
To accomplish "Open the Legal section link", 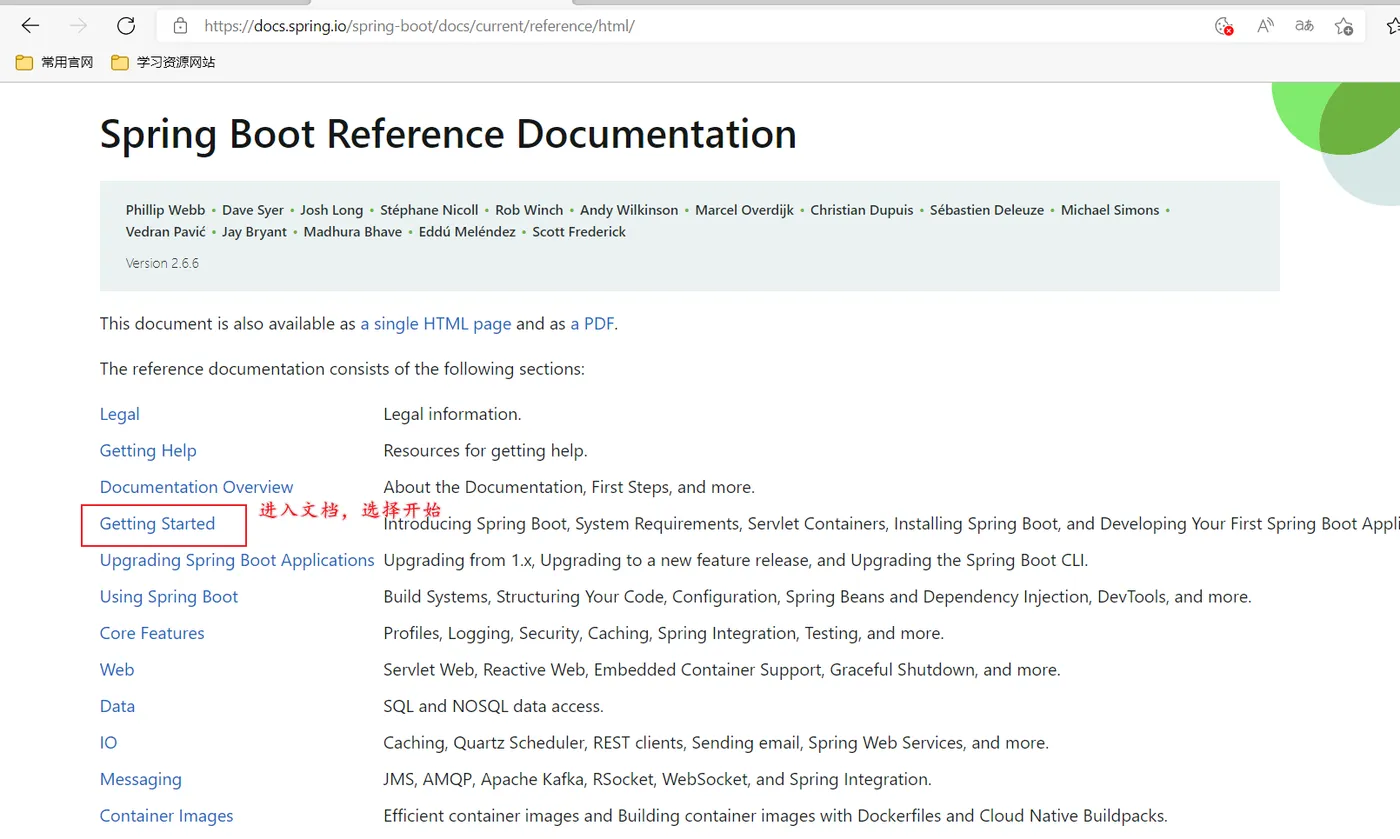I will pyautogui.click(x=119, y=414).
